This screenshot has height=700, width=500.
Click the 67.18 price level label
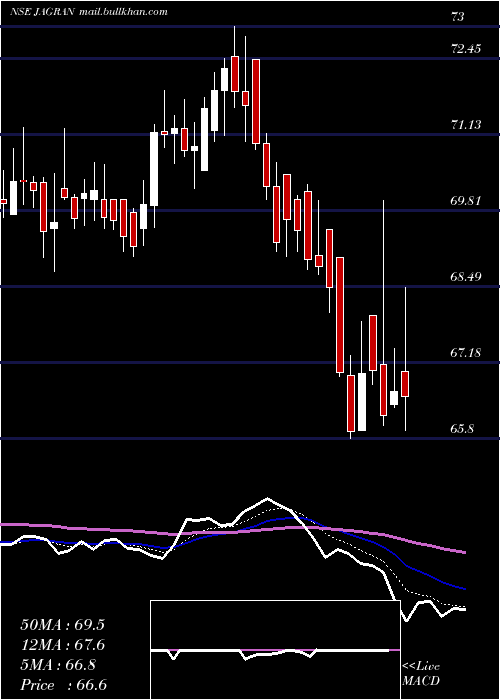[x=466, y=353]
